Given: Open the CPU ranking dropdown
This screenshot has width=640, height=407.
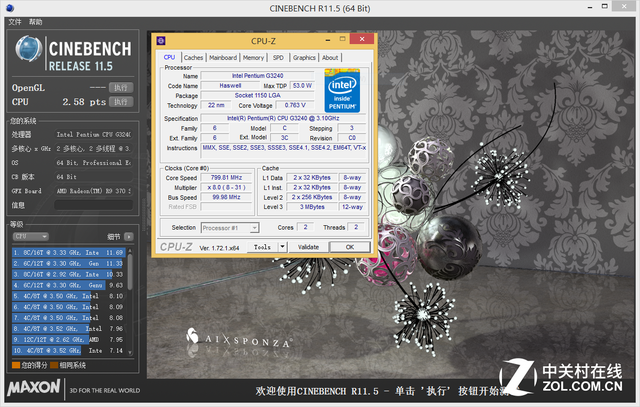Looking at the screenshot, I should (x=31, y=236).
